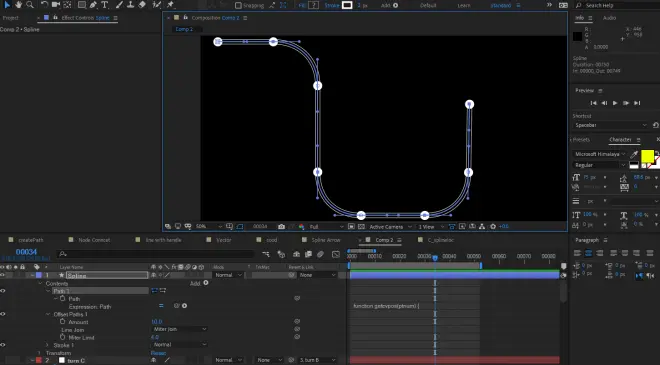Screen dimensions: 660x365
Task: Select the Pen tool
Action: coord(93,5)
